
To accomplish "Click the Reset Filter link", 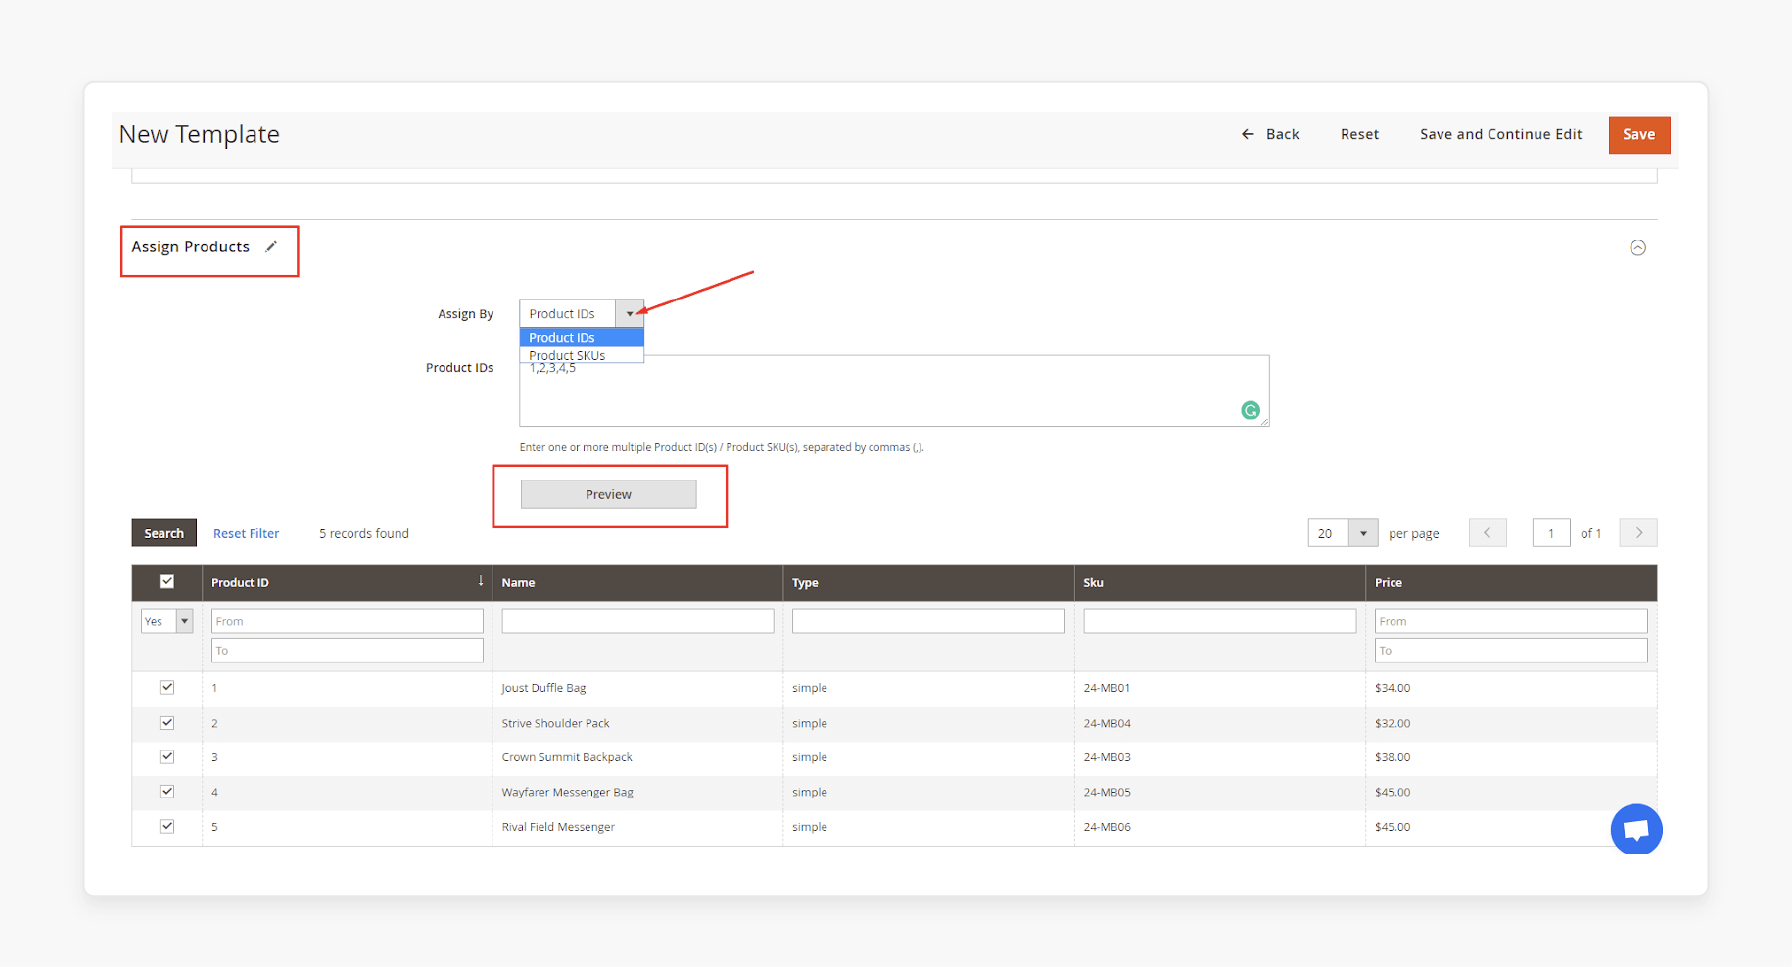I will pos(246,533).
